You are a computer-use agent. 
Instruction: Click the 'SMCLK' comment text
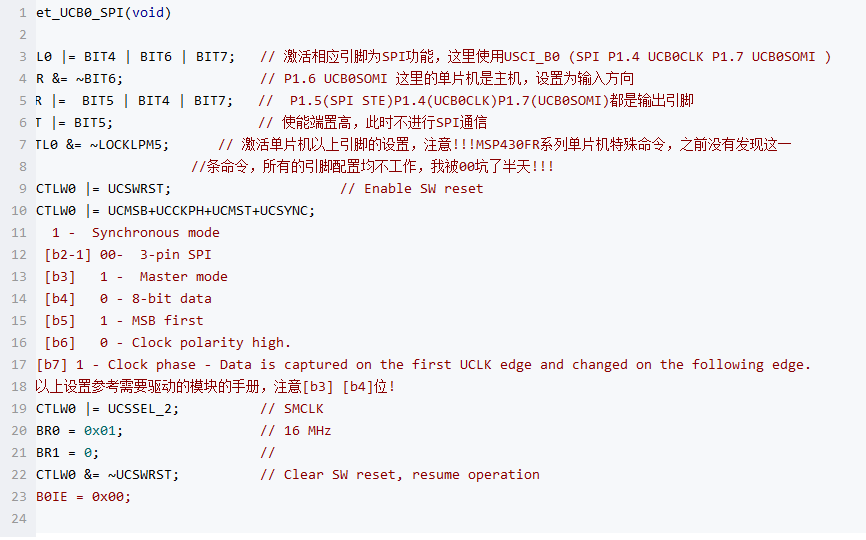coord(304,409)
